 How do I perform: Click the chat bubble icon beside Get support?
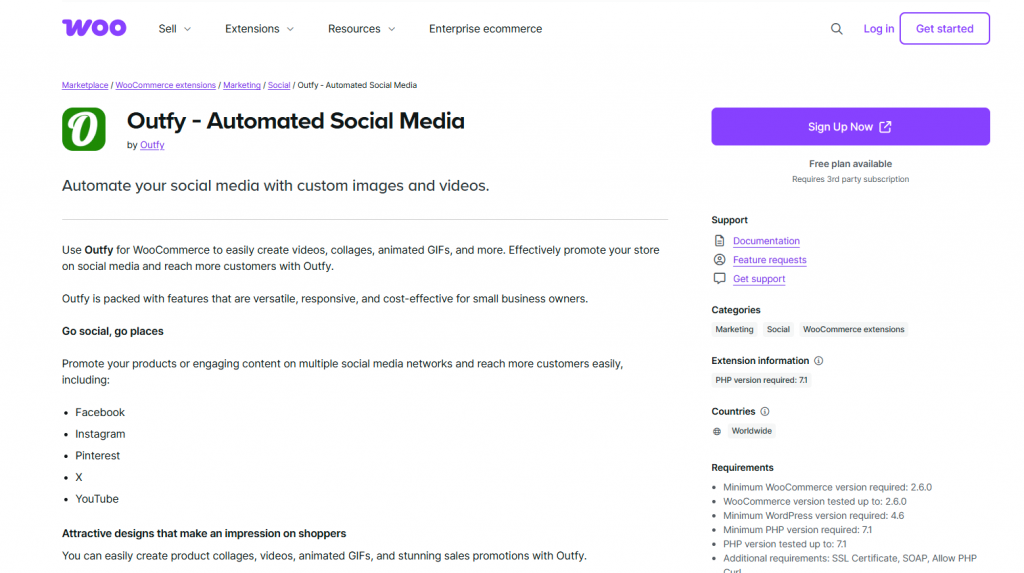(719, 278)
